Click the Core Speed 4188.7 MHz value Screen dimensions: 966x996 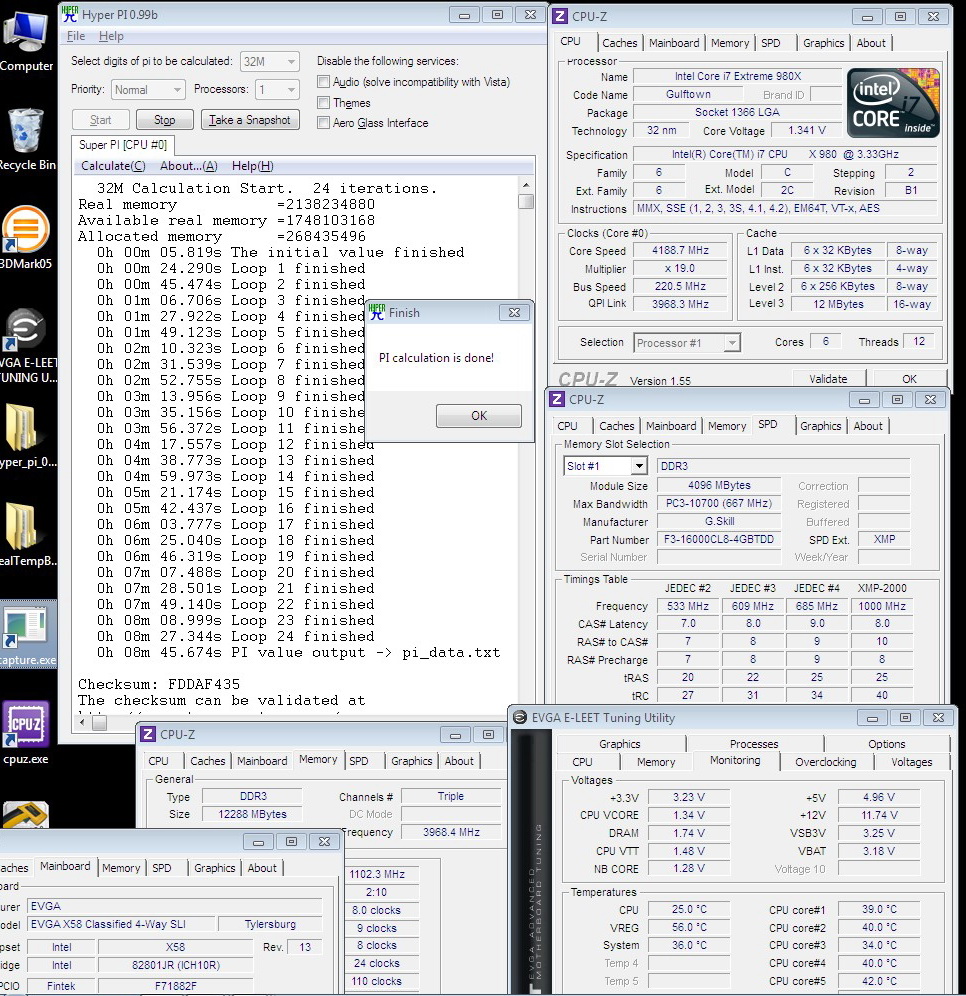pos(680,250)
